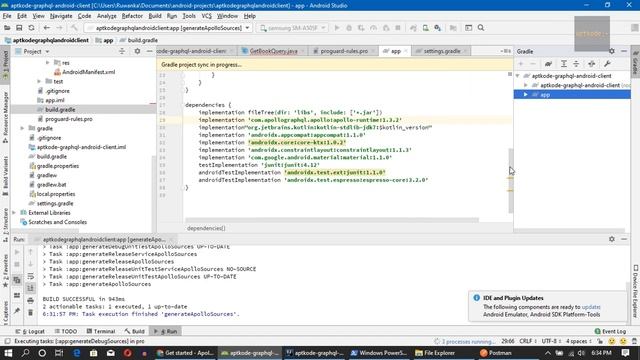Switch to GetBookQuery.java editor tab
The height and width of the screenshot is (360, 640).
273,51
